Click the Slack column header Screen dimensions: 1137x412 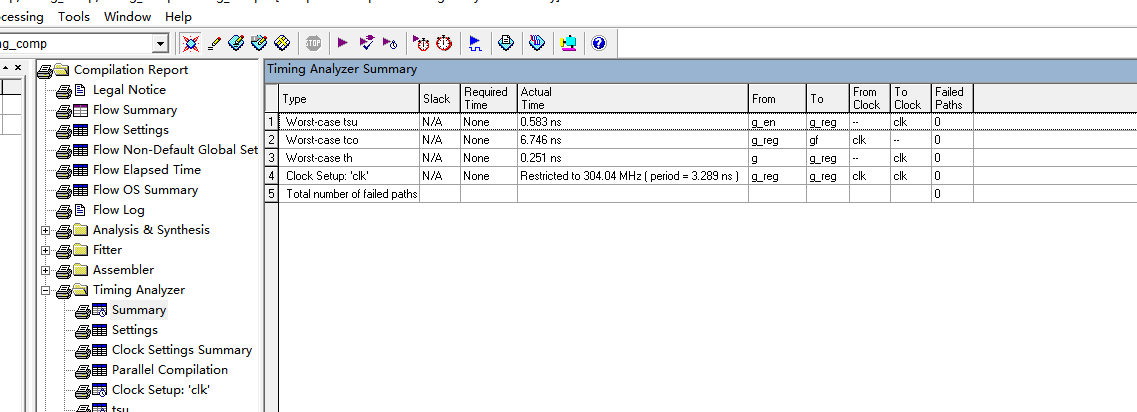(439, 99)
